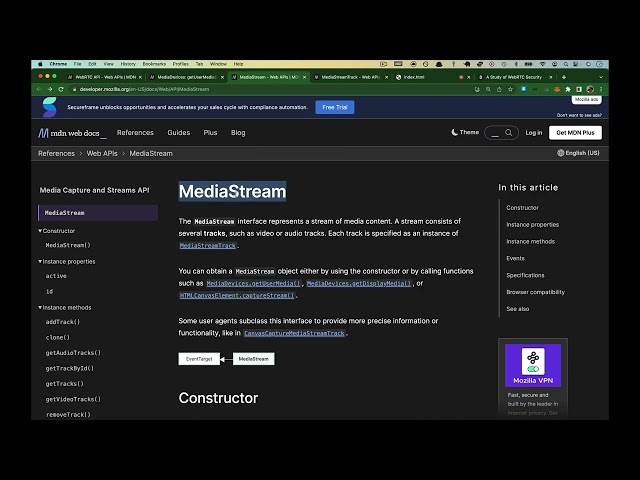Image resolution: width=640 pixels, height=480 pixels.
Task: Open the Chrome menu bar item
Action: pyautogui.click(x=58, y=64)
